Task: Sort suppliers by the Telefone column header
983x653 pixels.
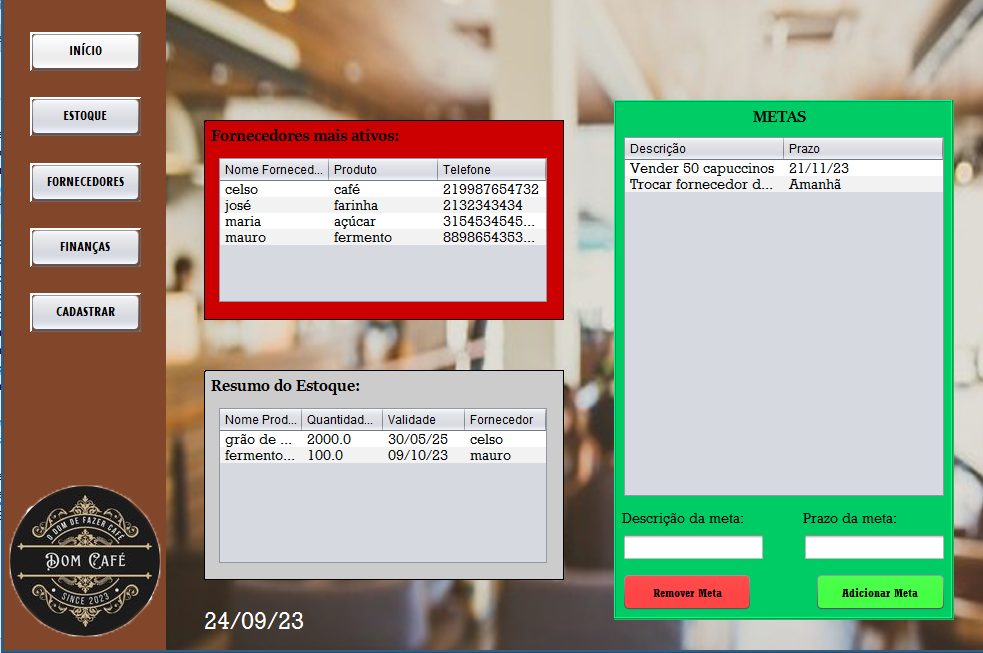Action: point(491,169)
